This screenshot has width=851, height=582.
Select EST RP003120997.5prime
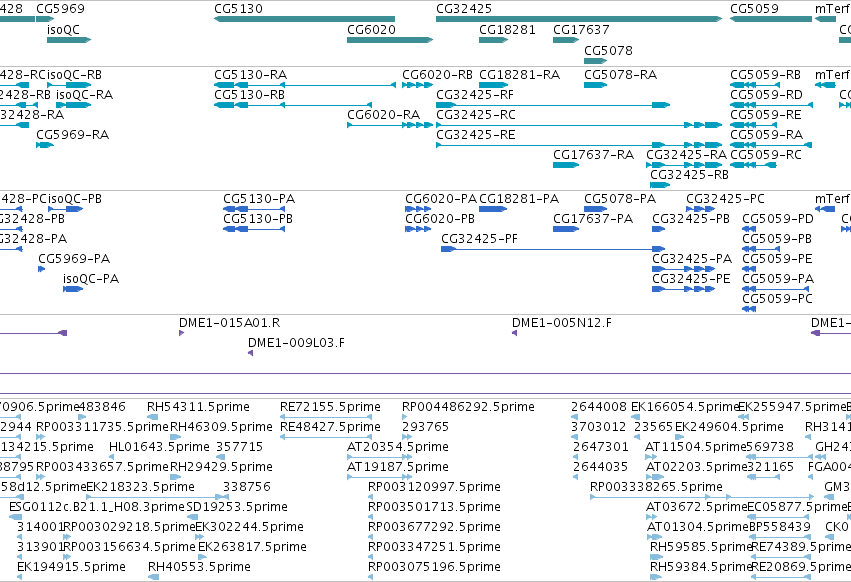coord(371,497)
